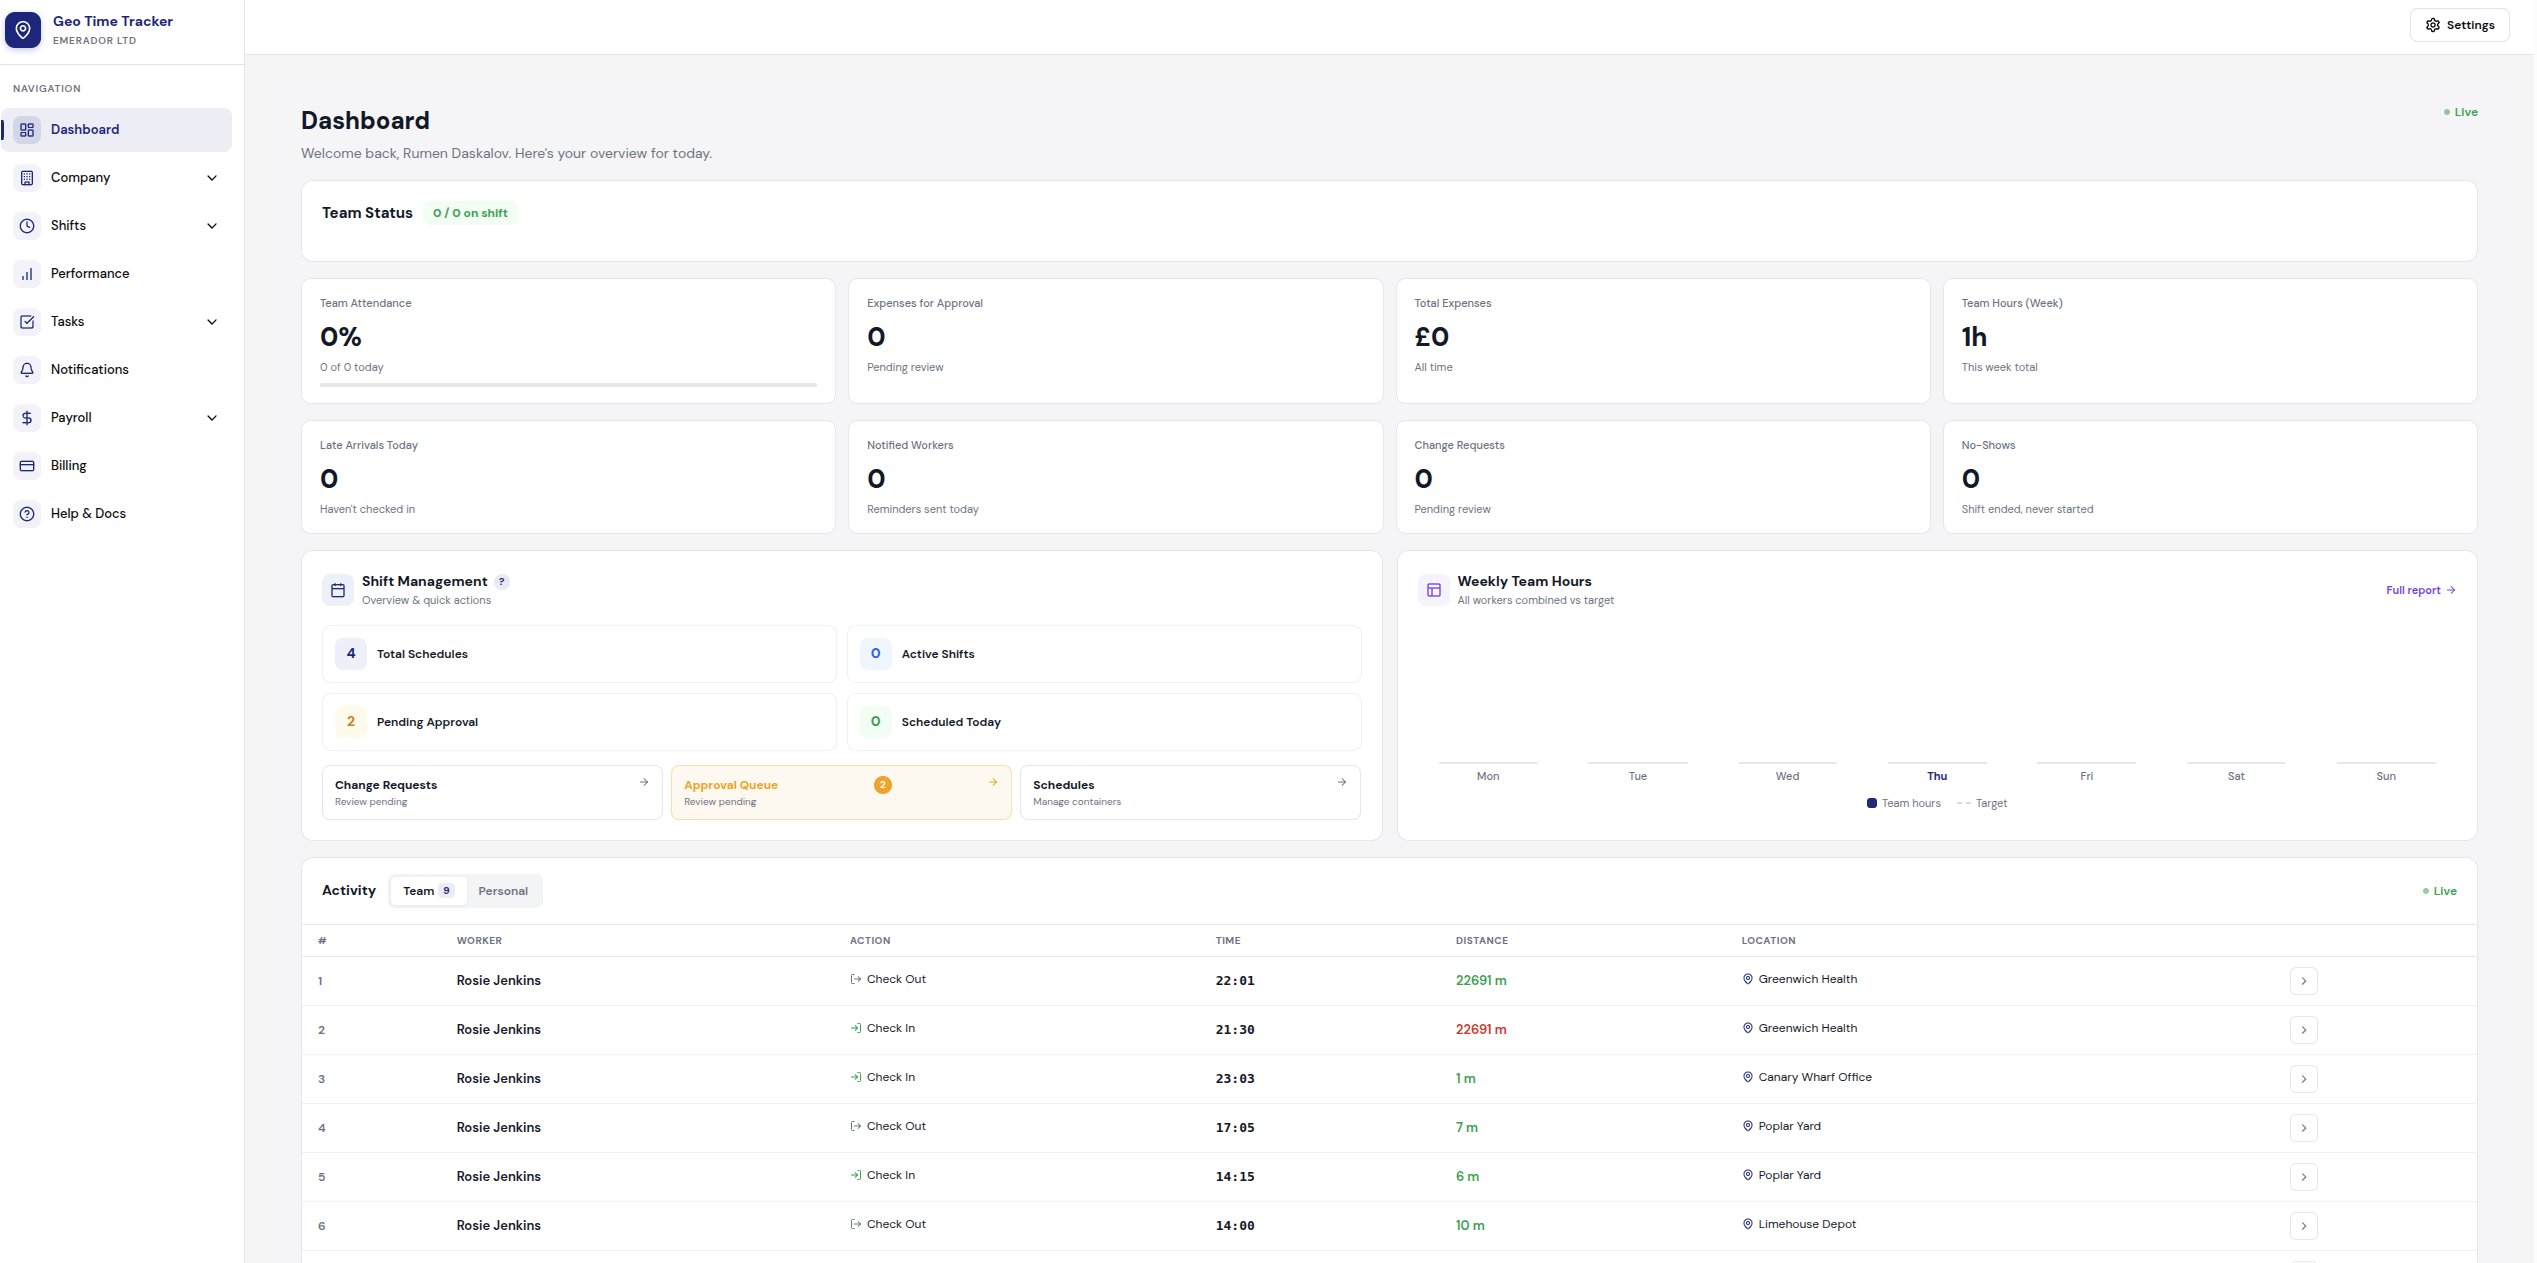Click the Tasks checkbox icon

pyautogui.click(x=27, y=322)
